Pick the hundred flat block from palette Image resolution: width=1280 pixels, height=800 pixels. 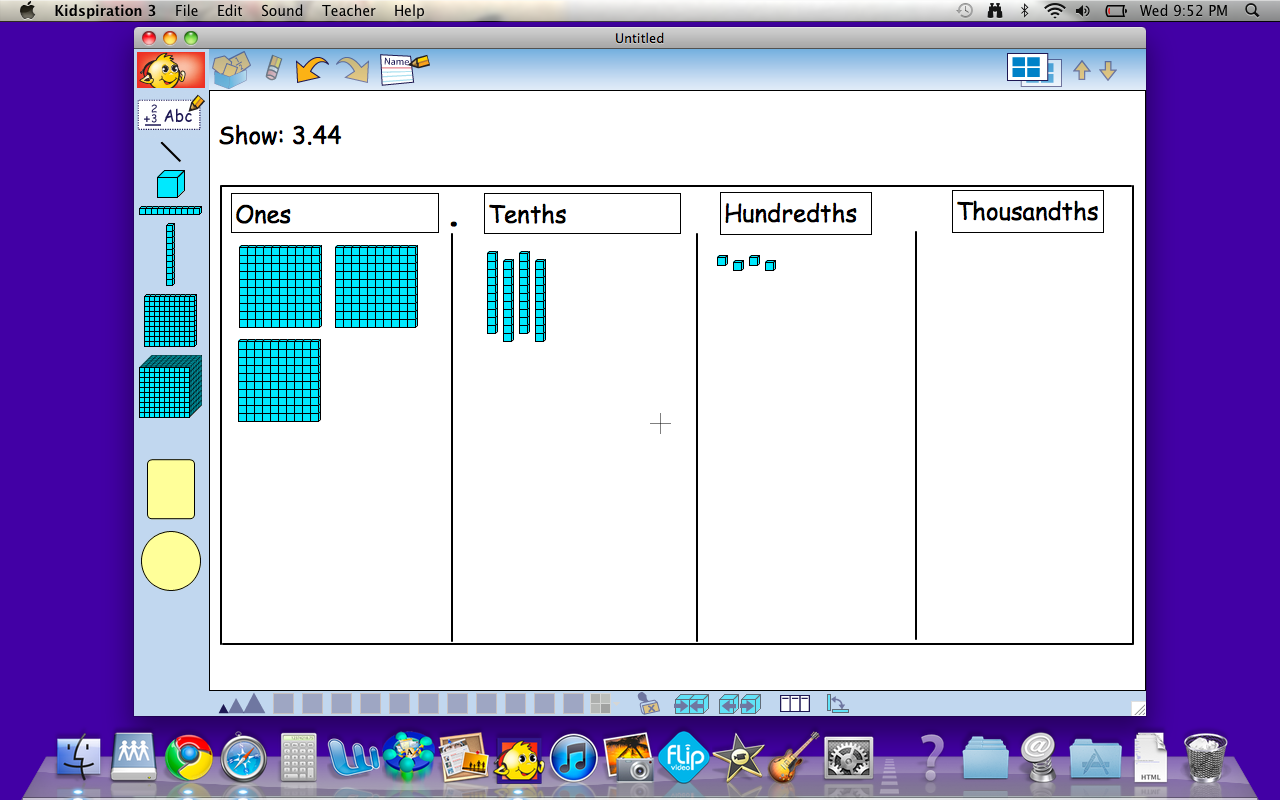point(170,320)
